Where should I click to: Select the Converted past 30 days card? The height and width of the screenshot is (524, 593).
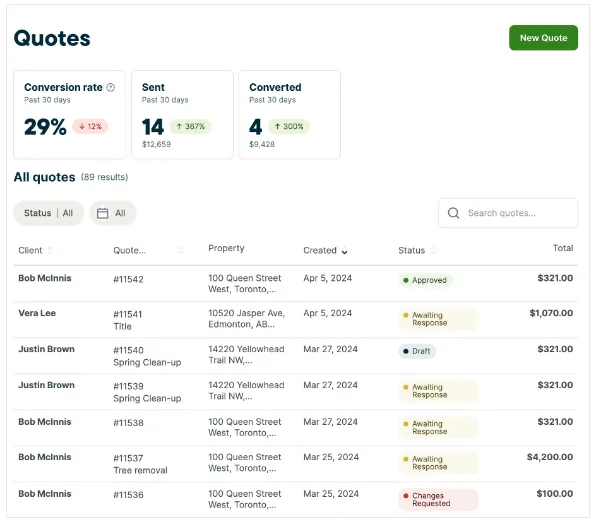click(x=290, y=115)
